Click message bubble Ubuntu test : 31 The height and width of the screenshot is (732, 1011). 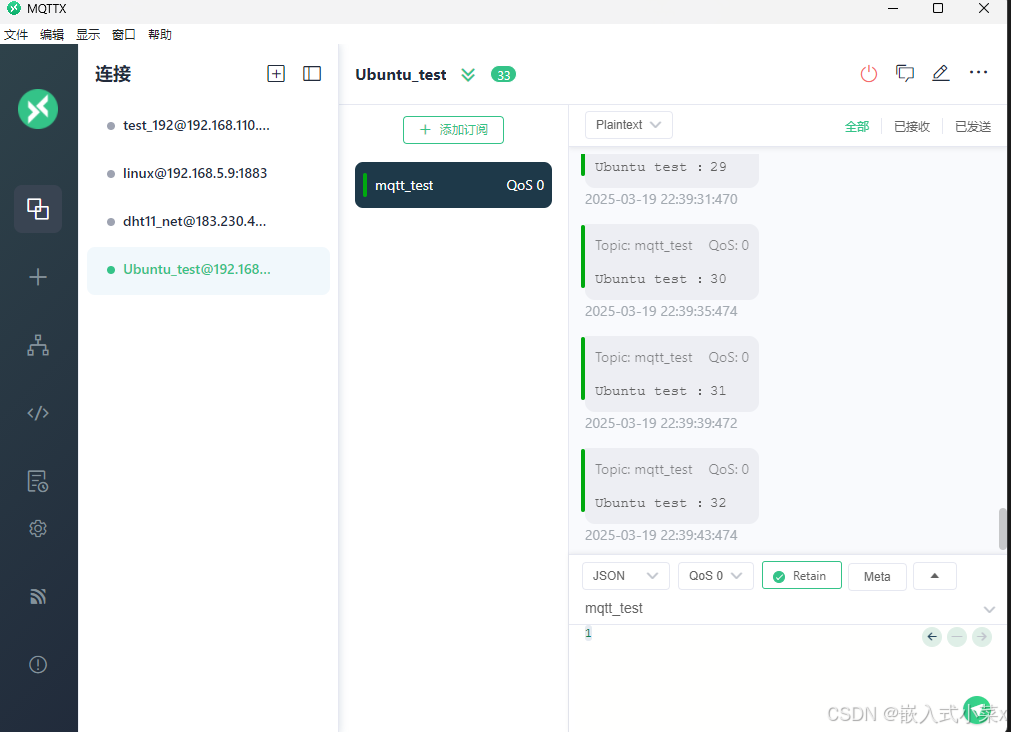coord(670,374)
